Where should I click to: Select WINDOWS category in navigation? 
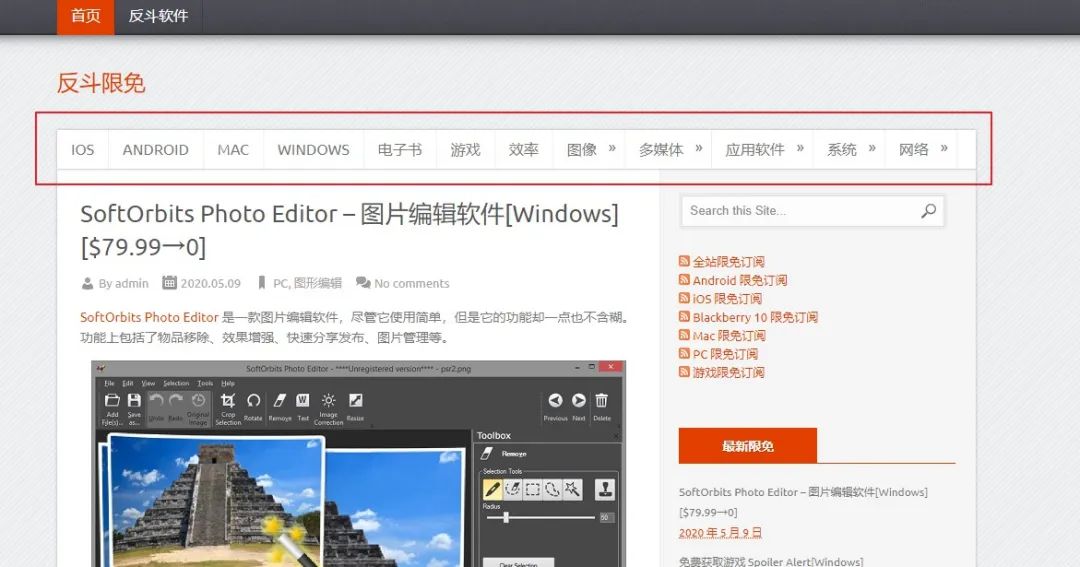pyautogui.click(x=313, y=150)
